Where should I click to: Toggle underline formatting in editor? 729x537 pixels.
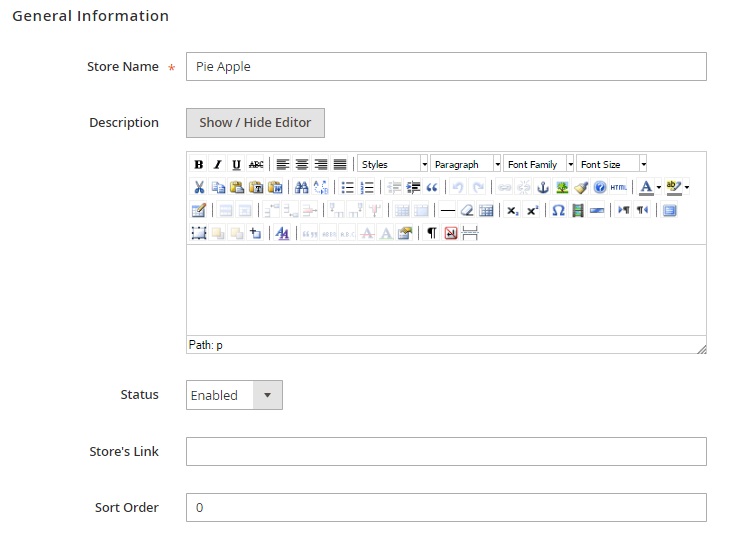[x=236, y=164]
